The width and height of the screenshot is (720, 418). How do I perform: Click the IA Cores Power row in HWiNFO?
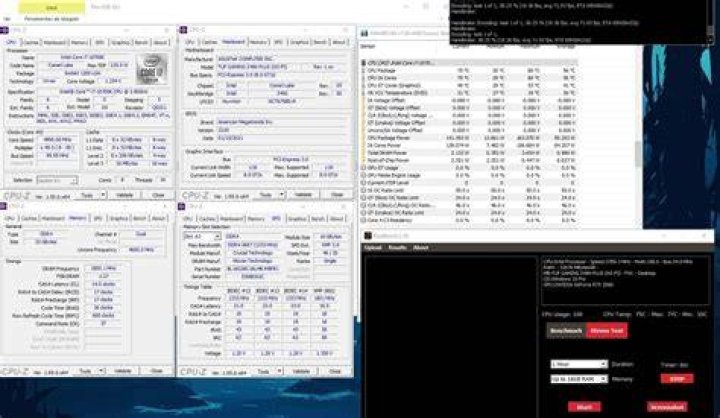point(469,145)
